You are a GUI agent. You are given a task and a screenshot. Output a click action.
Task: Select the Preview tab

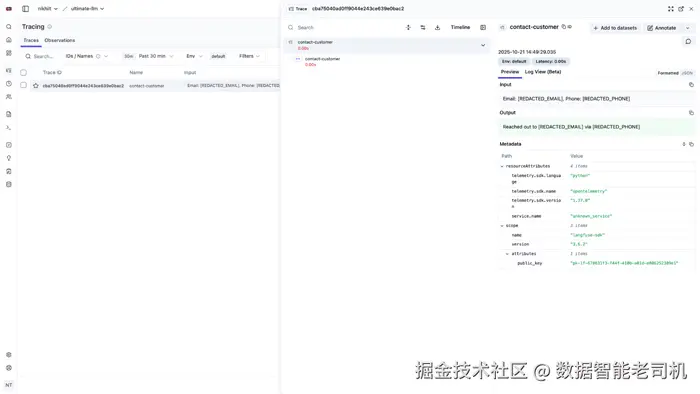(510, 72)
